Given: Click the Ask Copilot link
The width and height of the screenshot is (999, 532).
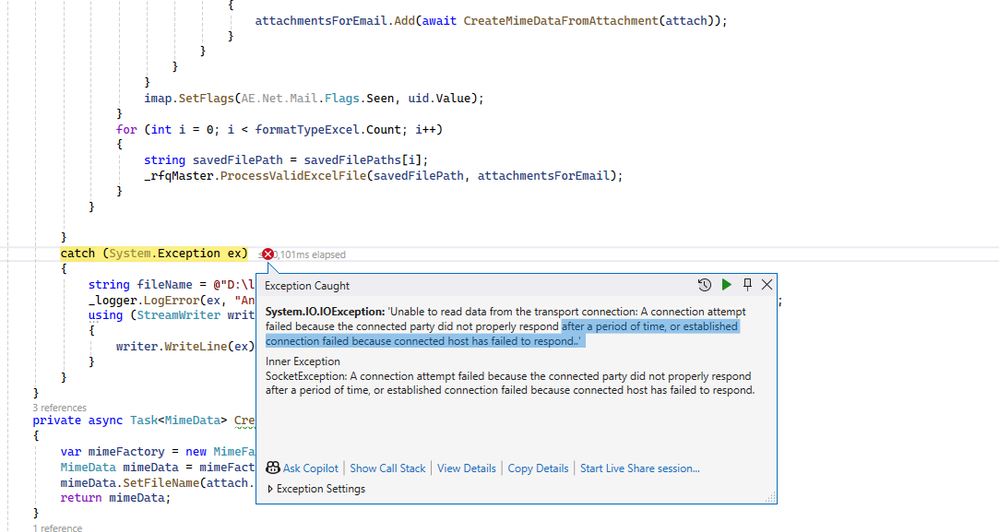Looking at the screenshot, I should pyautogui.click(x=310, y=468).
